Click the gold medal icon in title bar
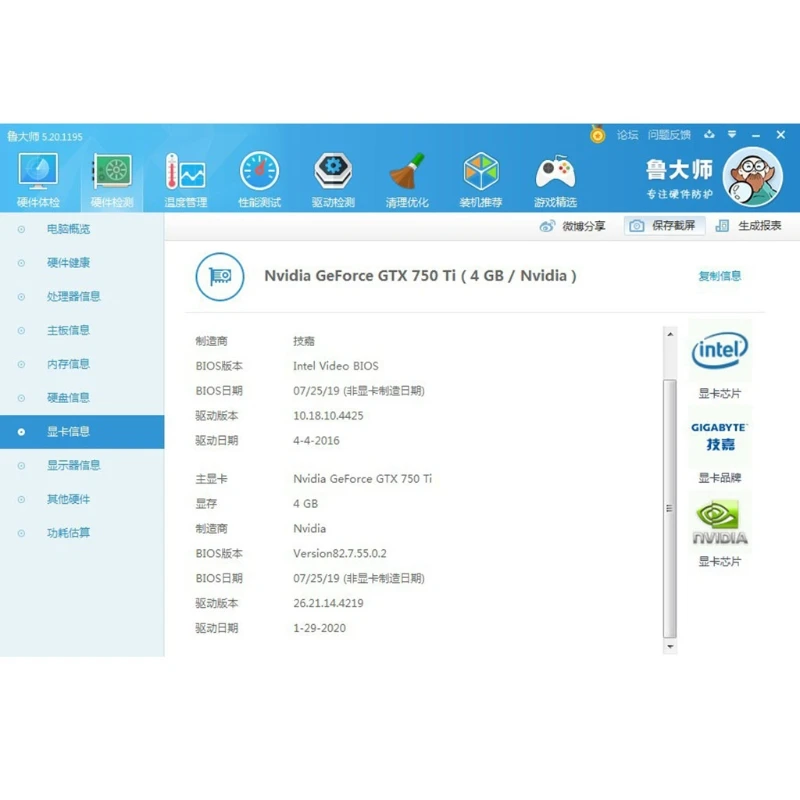The width and height of the screenshot is (800, 800). coord(597,134)
